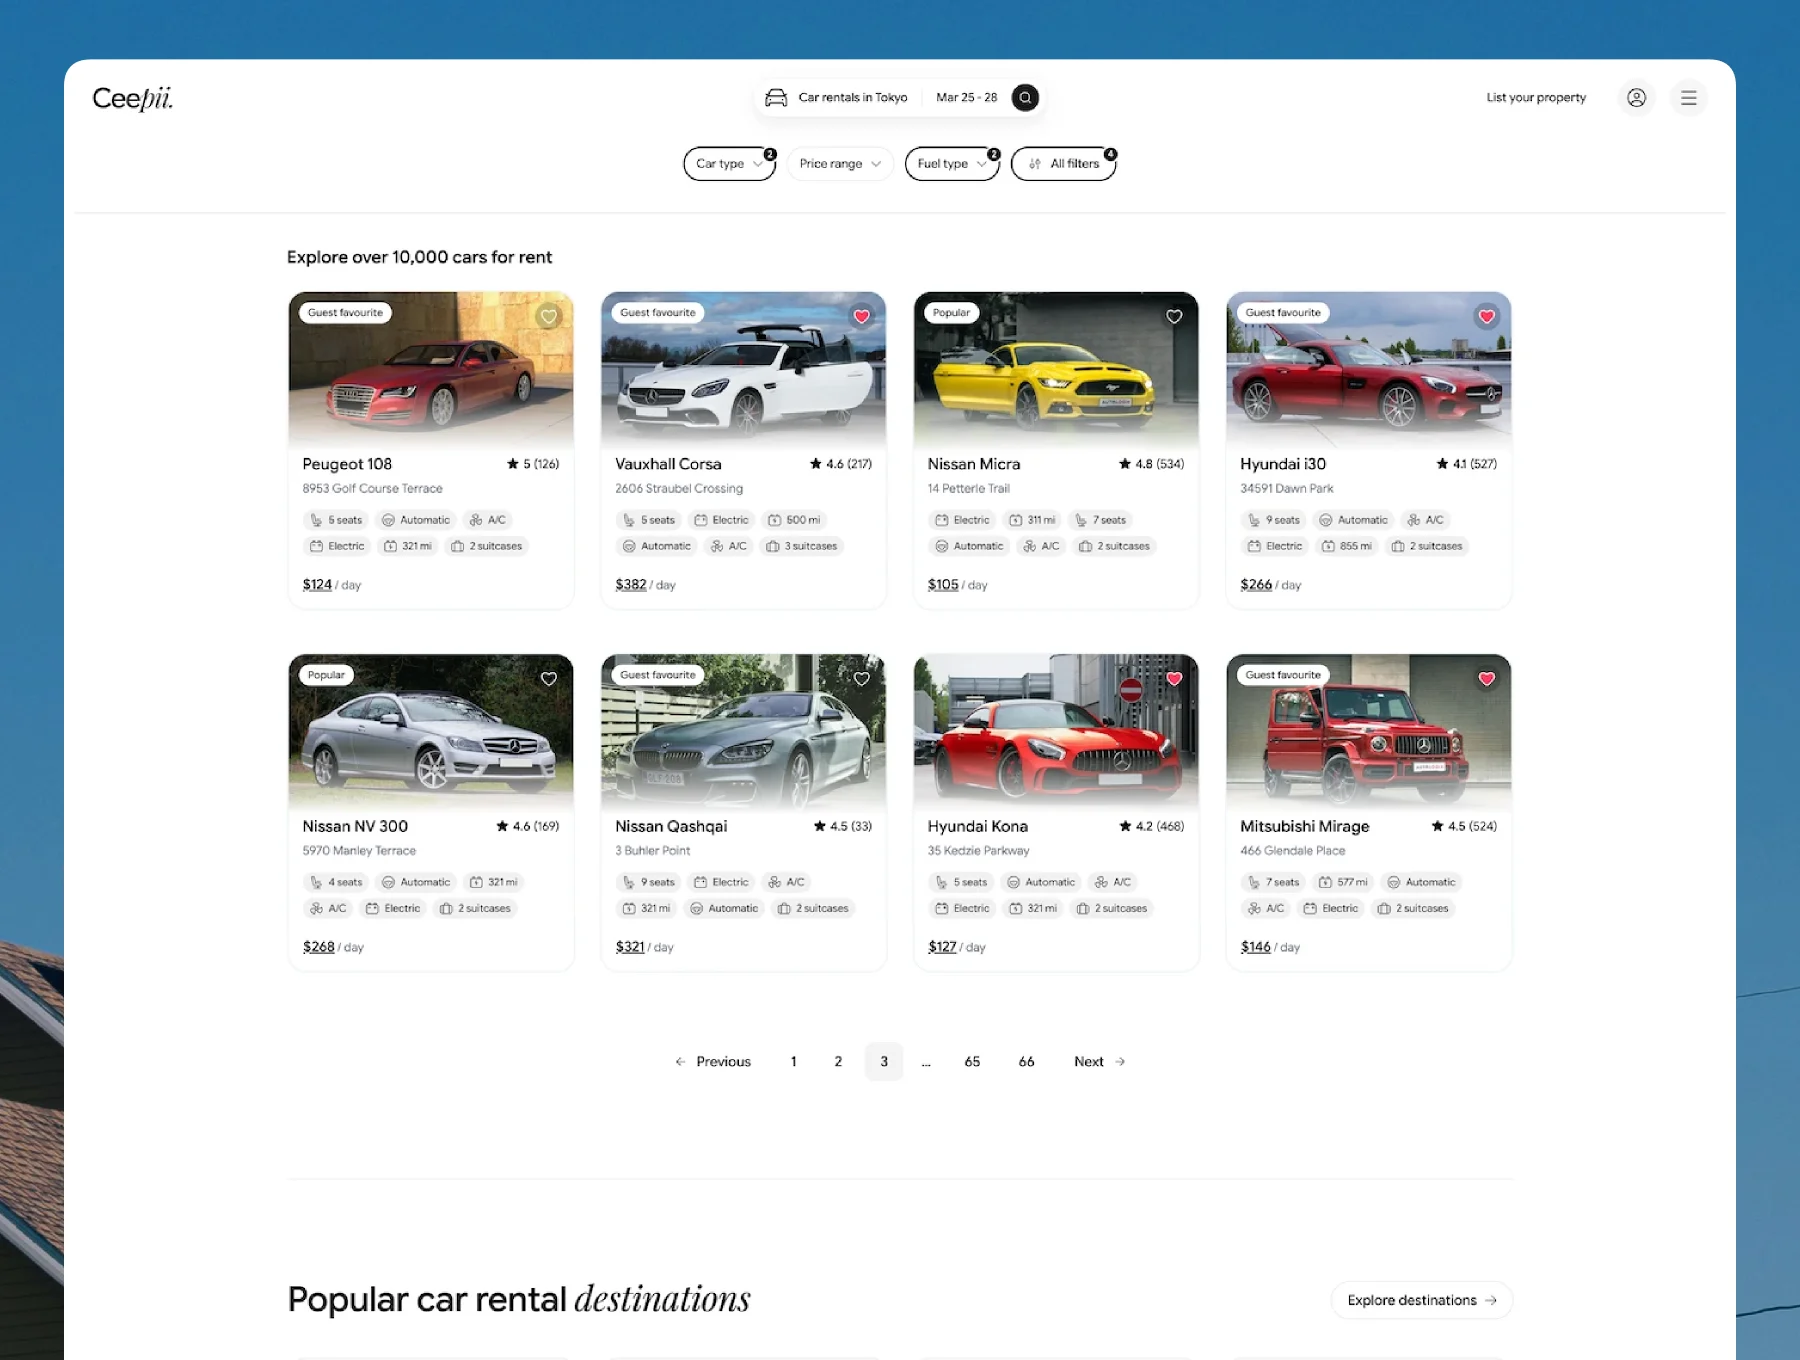Click the 855 mi tag on Hyundai i30

point(1347,546)
